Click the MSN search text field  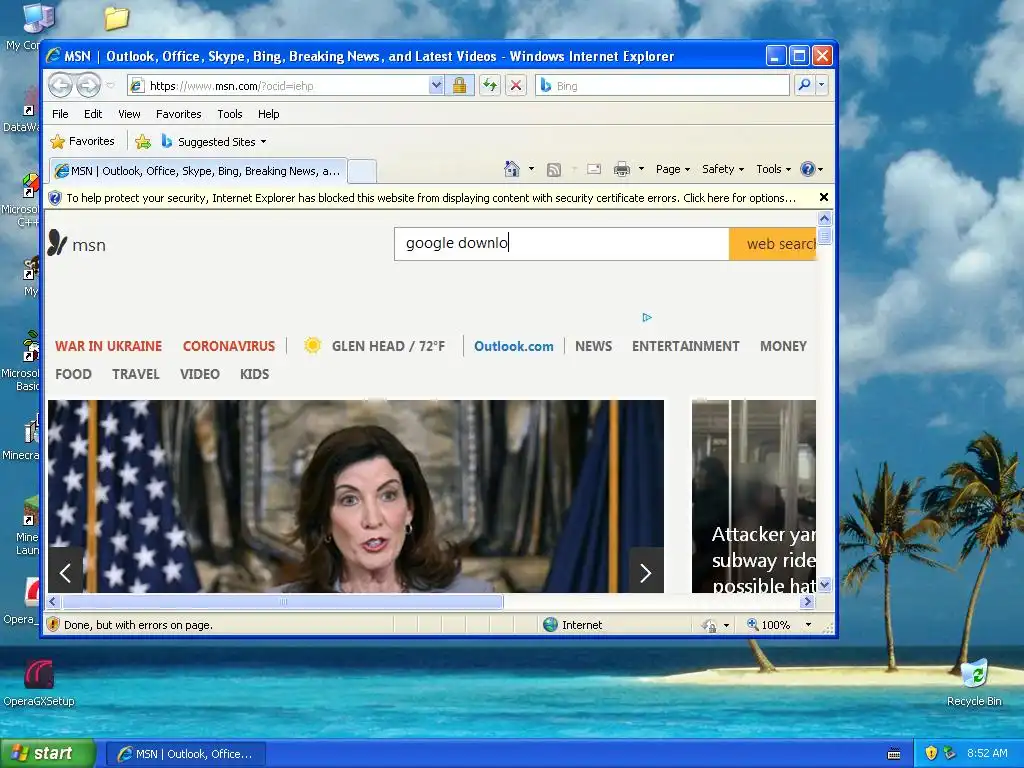562,244
